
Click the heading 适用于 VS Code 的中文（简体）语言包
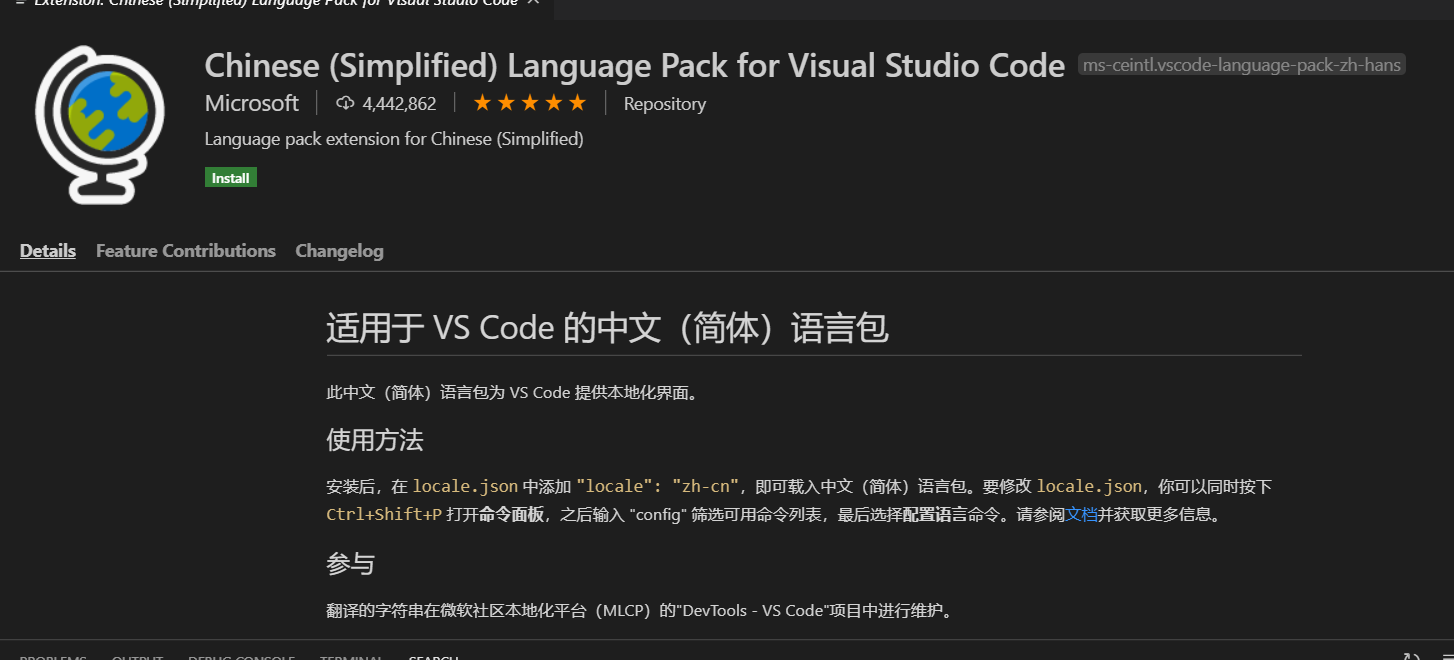[607, 328]
